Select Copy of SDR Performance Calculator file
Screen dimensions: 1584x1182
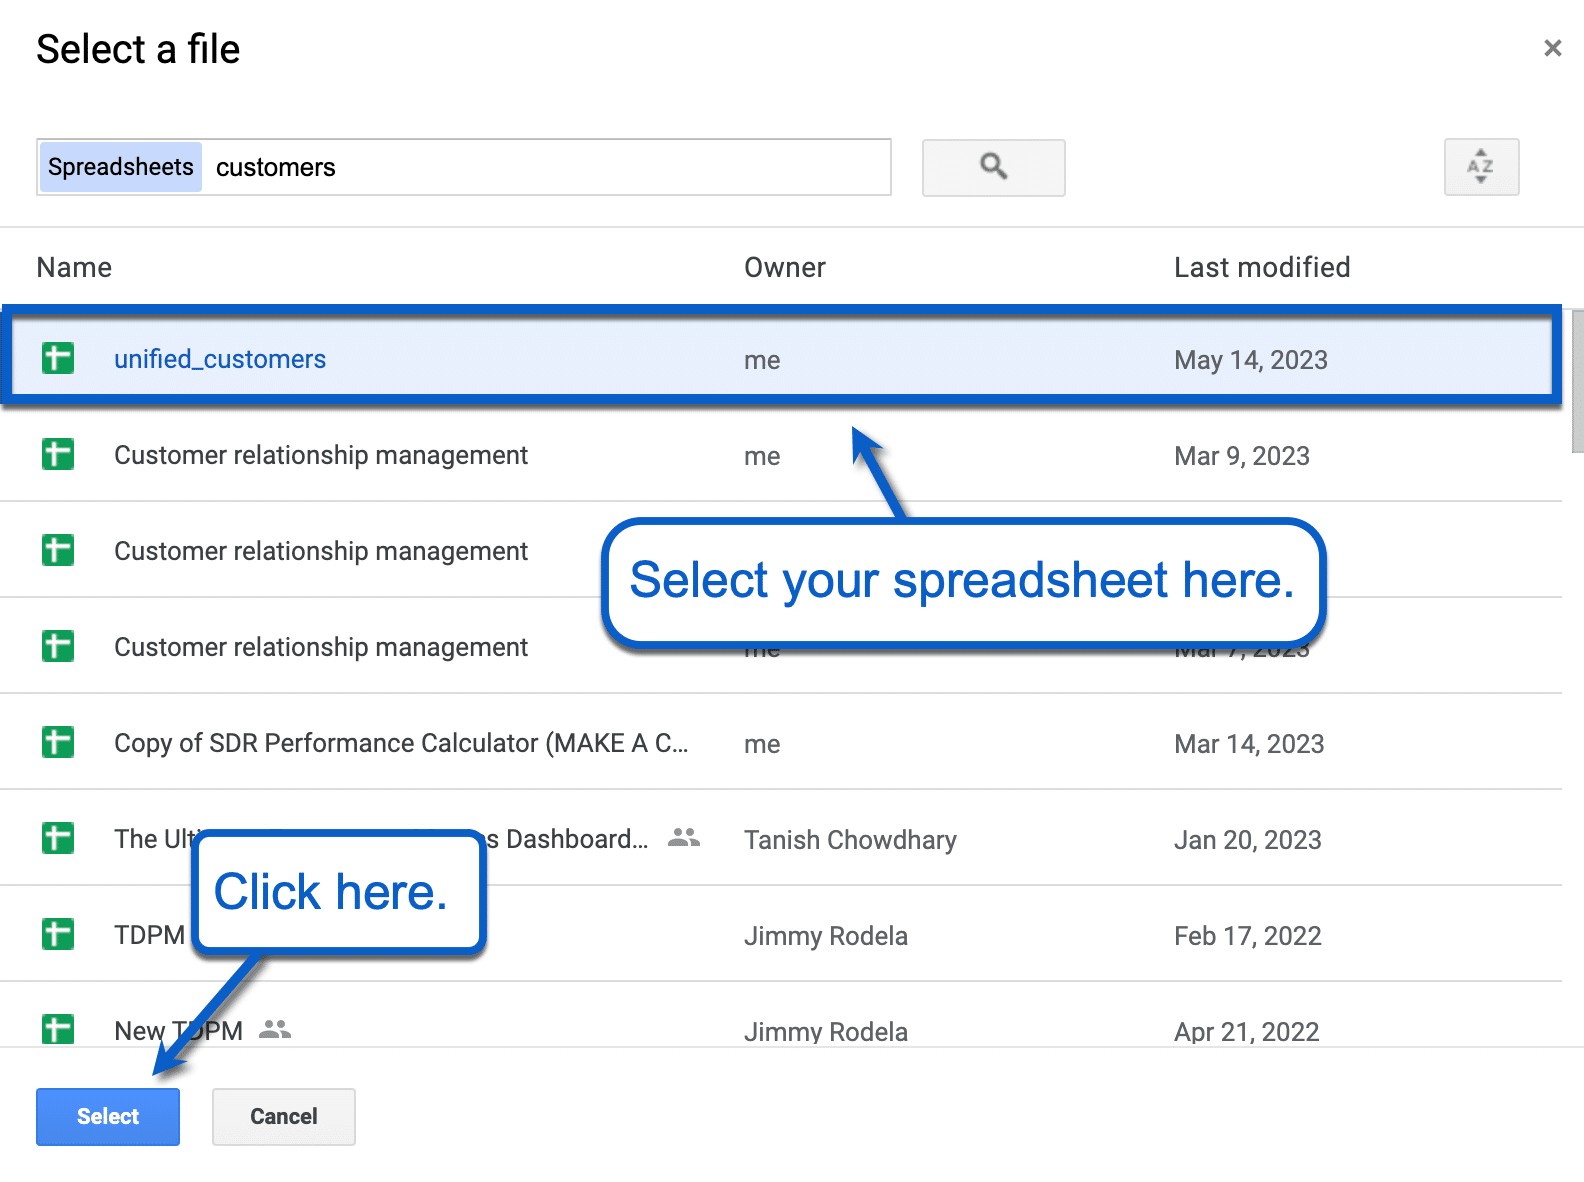click(400, 743)
